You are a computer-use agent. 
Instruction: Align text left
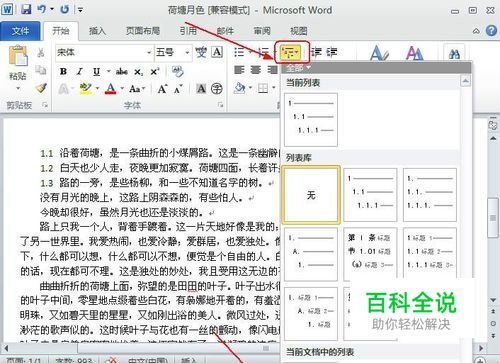(x=239, y=70)
